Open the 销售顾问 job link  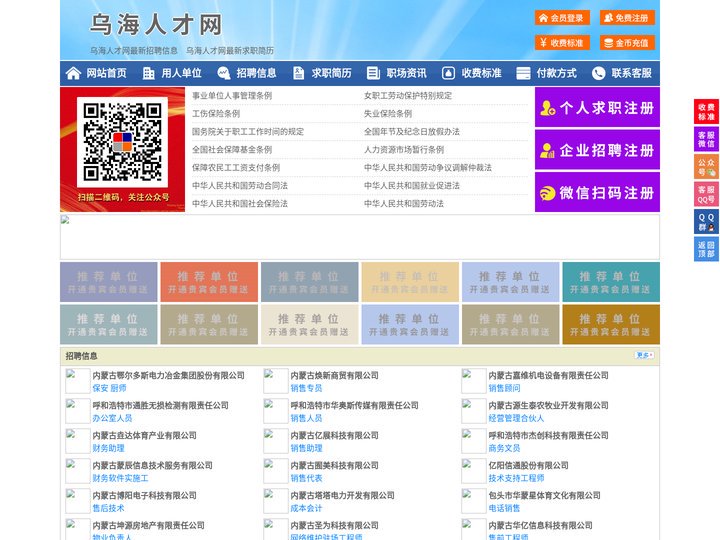click(x=504, y=388)
